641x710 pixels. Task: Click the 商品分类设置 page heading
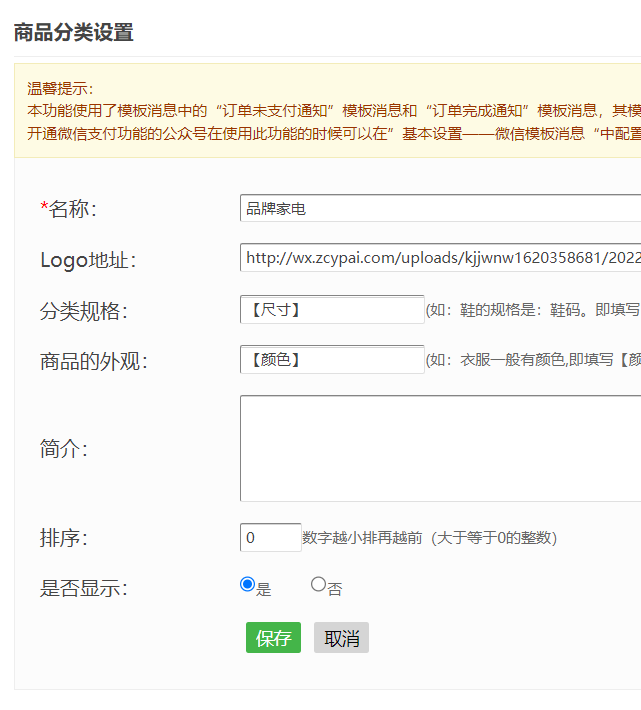tap(73, 33)
